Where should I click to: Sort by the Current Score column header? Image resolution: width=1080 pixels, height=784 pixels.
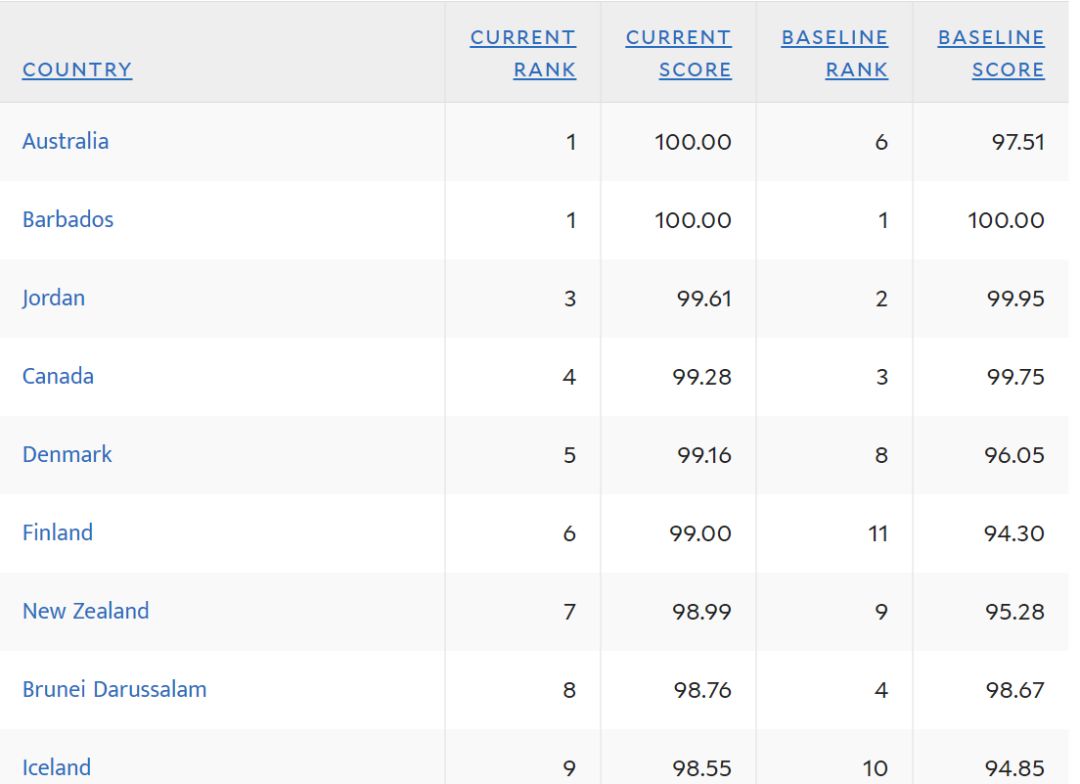[678, 54]
